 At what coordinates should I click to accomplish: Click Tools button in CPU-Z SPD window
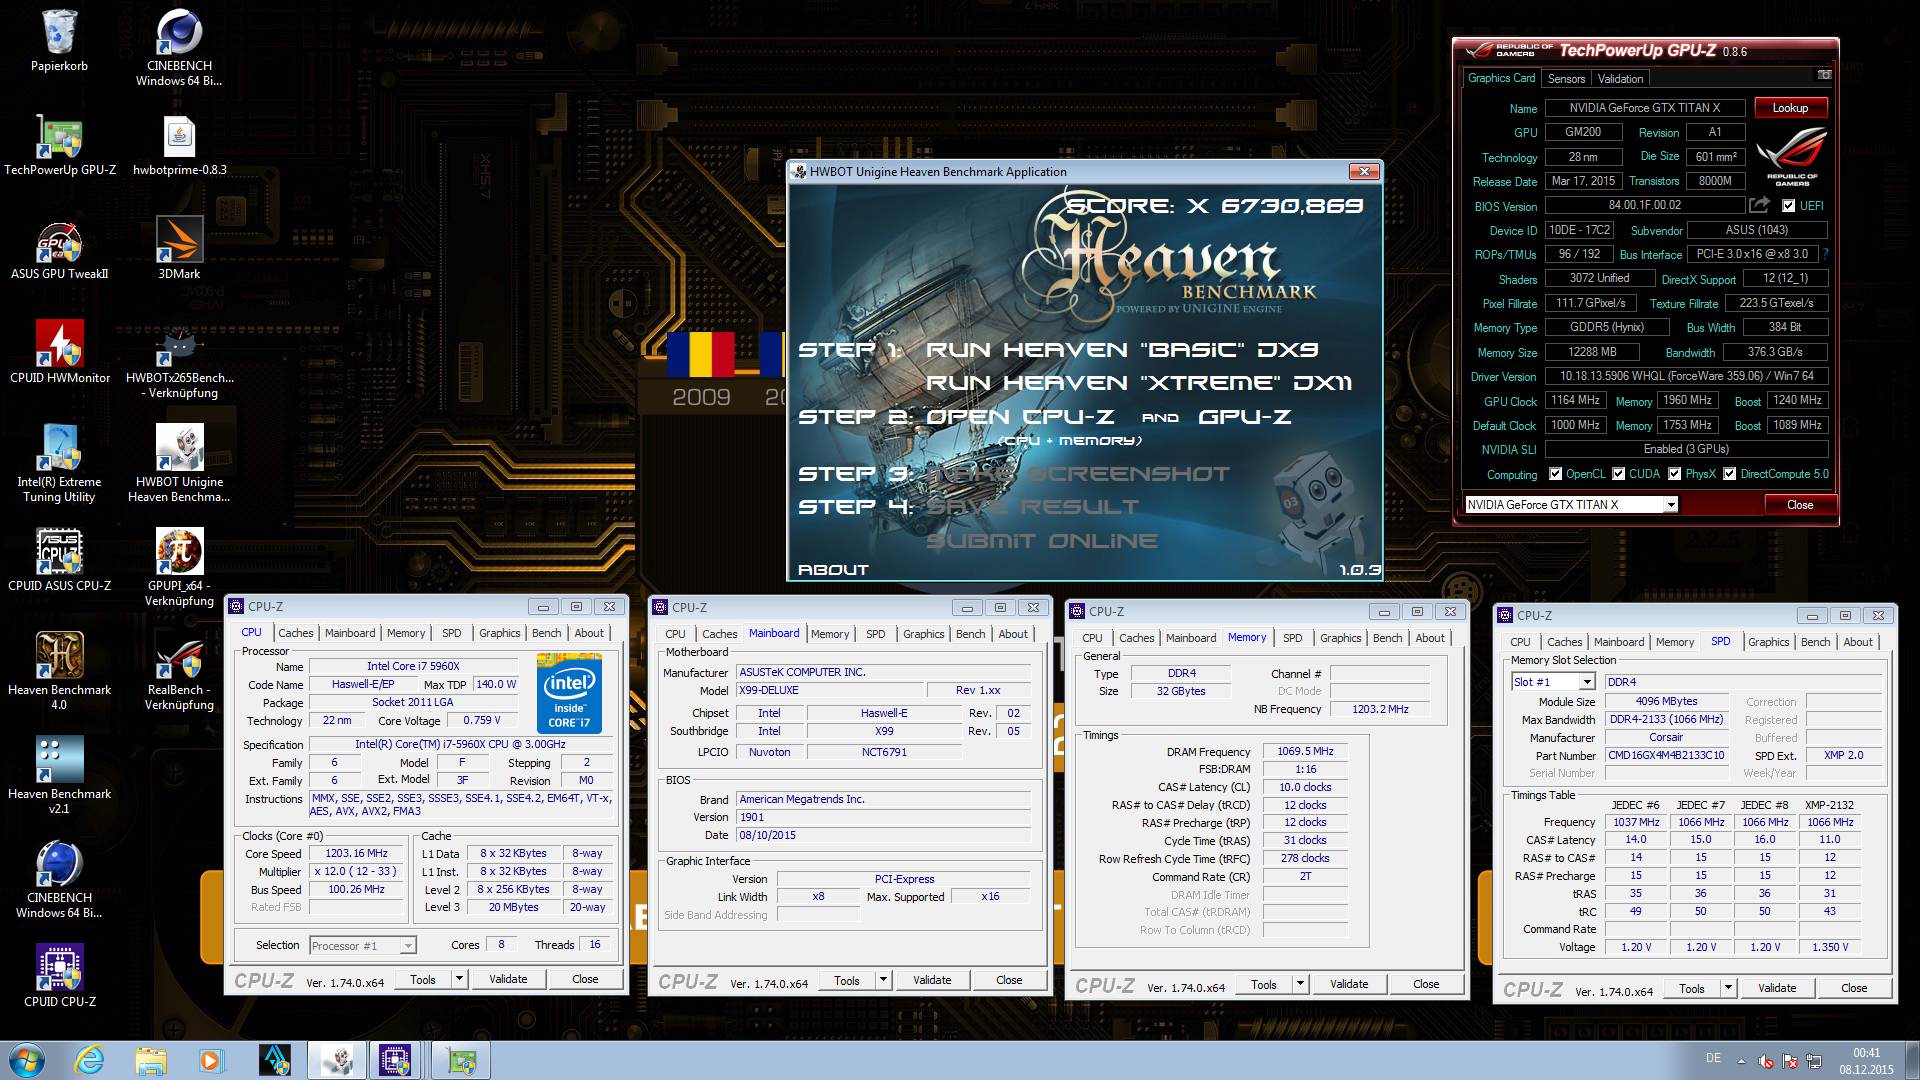pyautogui.click(x=1692, y=988)
